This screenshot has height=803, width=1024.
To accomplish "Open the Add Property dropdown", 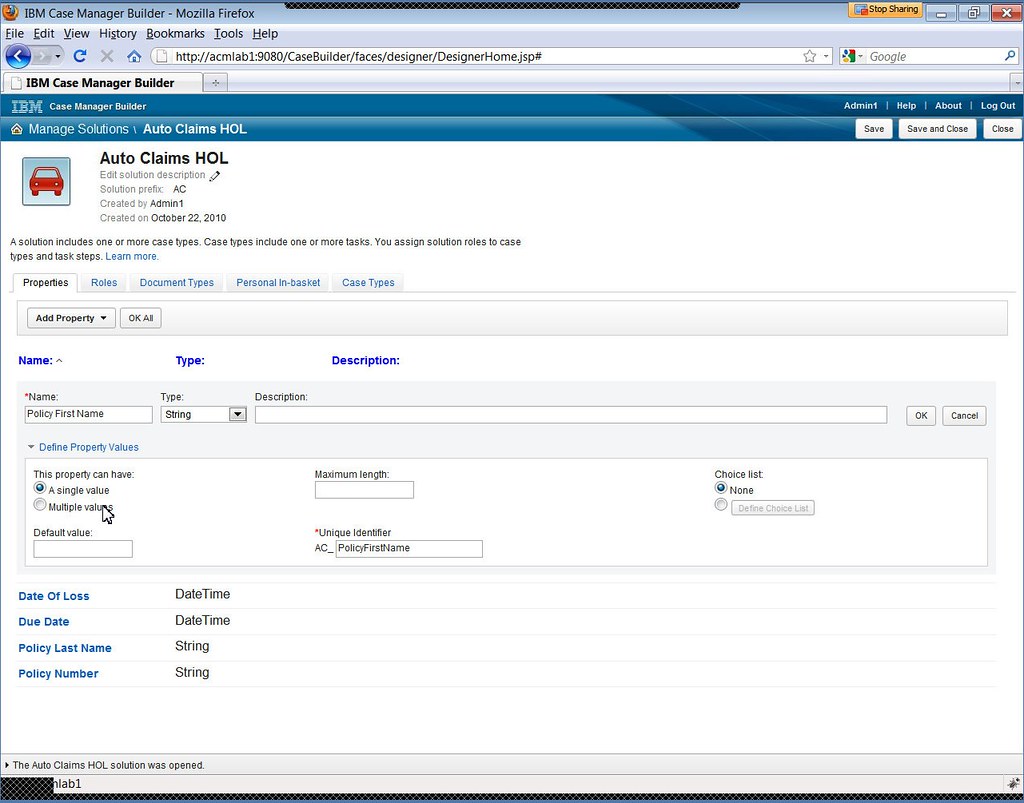I will pos(70,317).
